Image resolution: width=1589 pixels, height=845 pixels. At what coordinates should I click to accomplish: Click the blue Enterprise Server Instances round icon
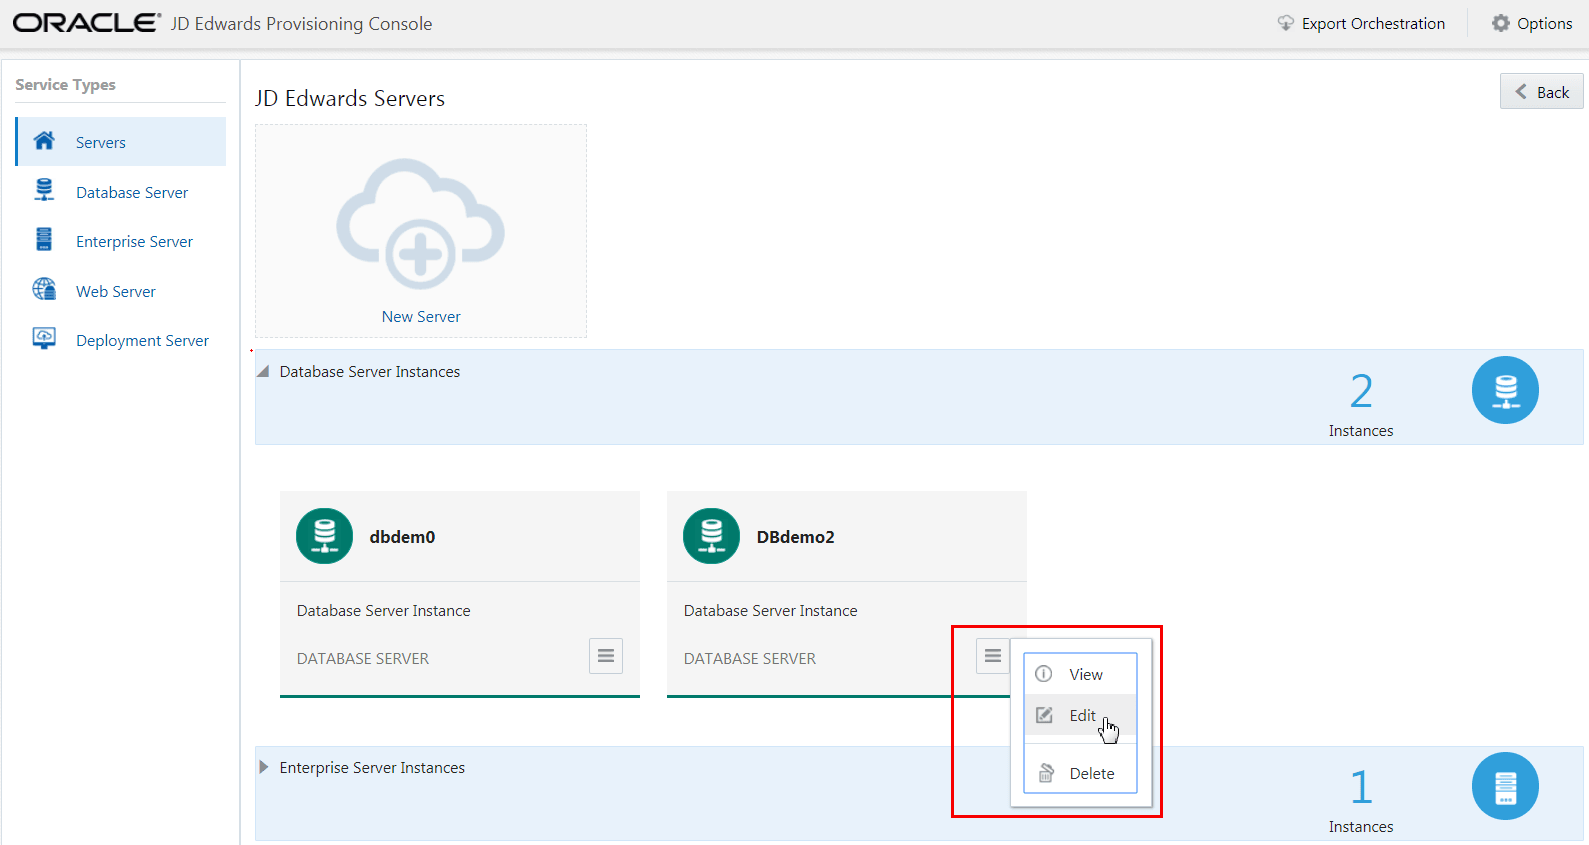[1505, 786]
